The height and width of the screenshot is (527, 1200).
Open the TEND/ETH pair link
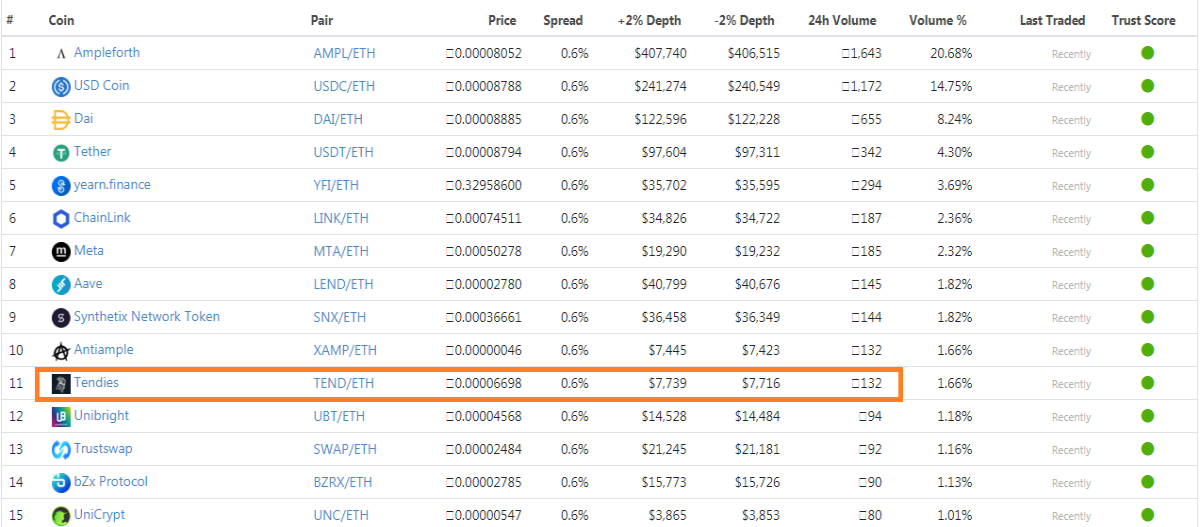(343, 384)
